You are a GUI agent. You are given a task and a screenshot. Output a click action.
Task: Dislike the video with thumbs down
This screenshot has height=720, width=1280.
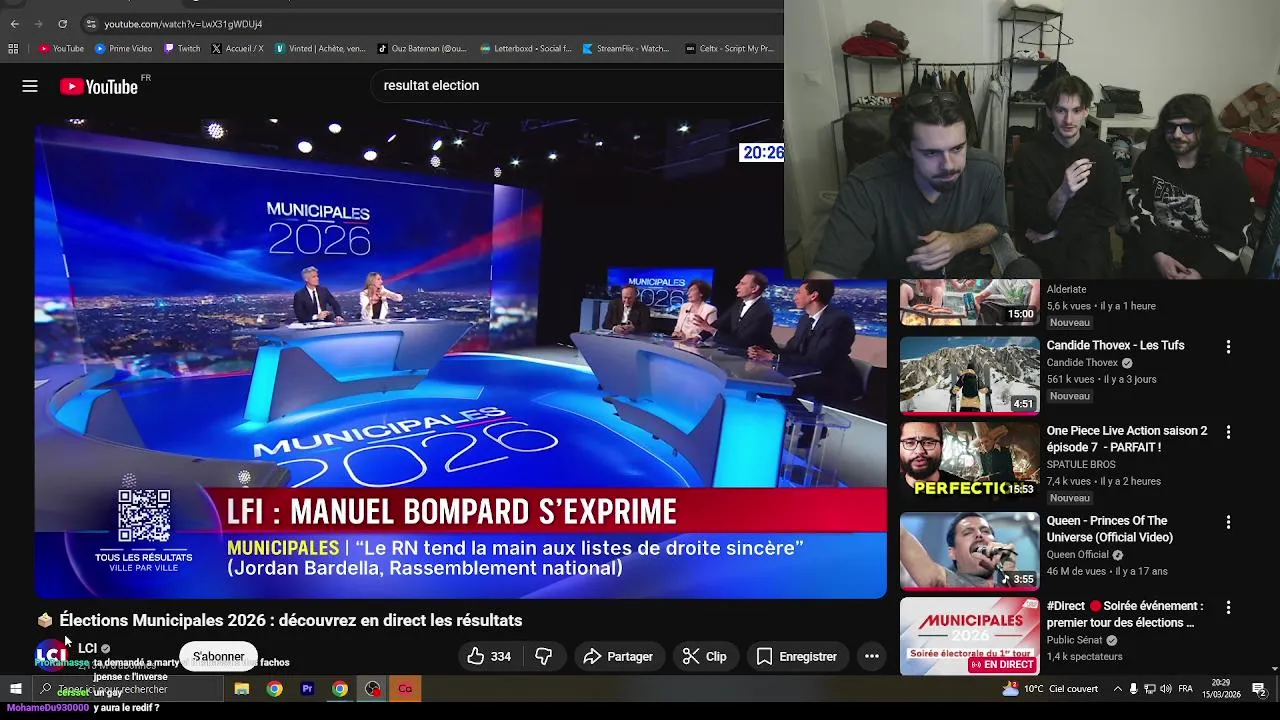point(544,656)
